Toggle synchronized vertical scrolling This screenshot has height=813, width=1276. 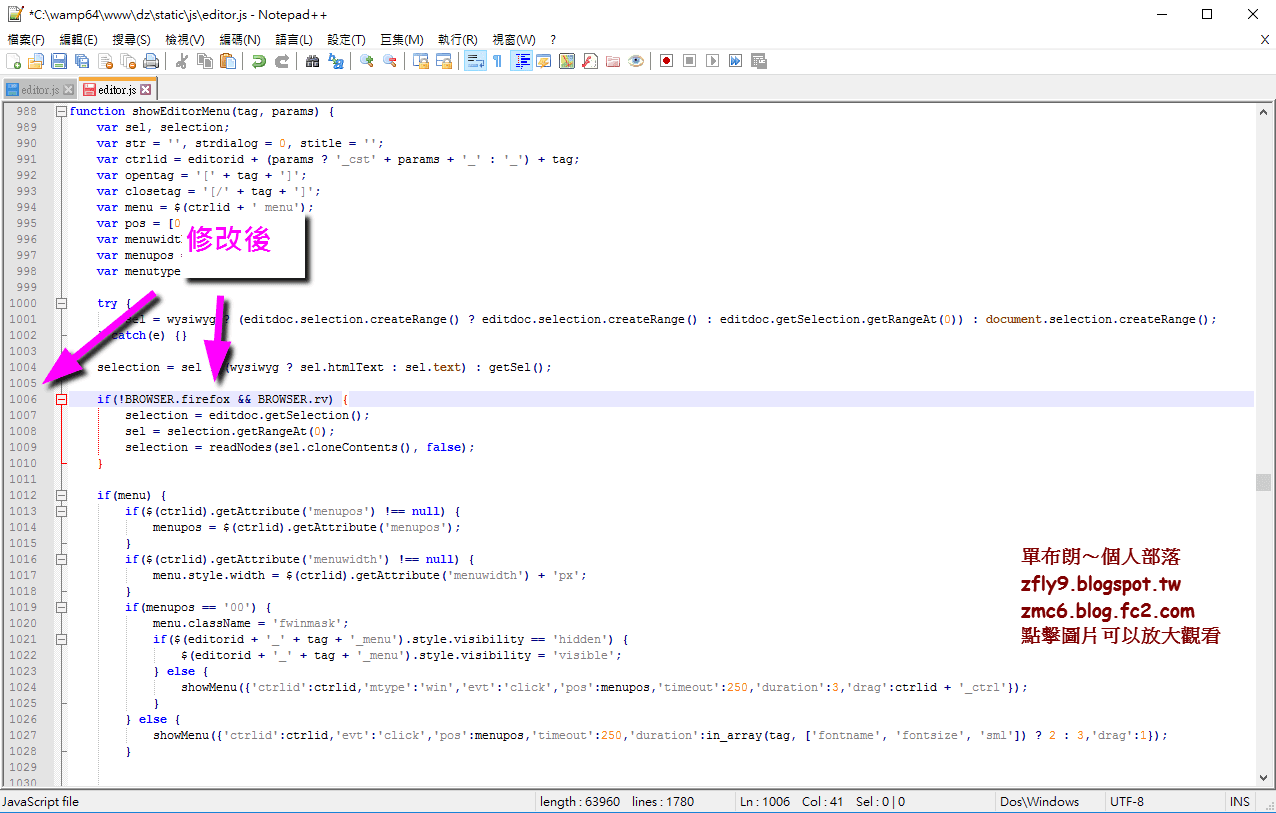tap(421, 61)
